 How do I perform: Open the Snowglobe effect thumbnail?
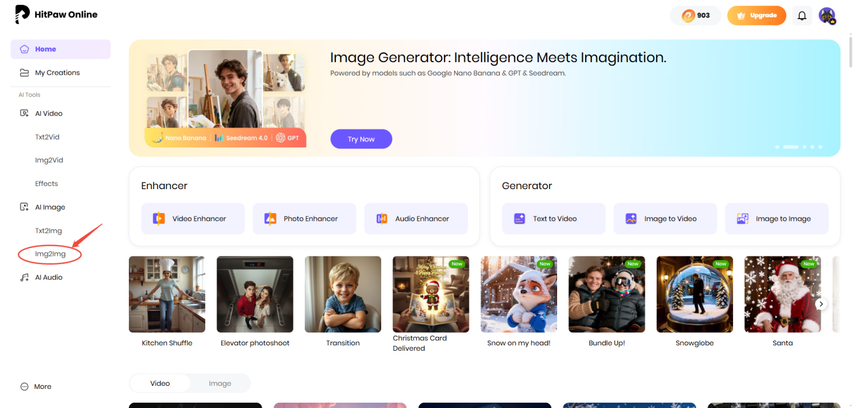tap(695, 294)
